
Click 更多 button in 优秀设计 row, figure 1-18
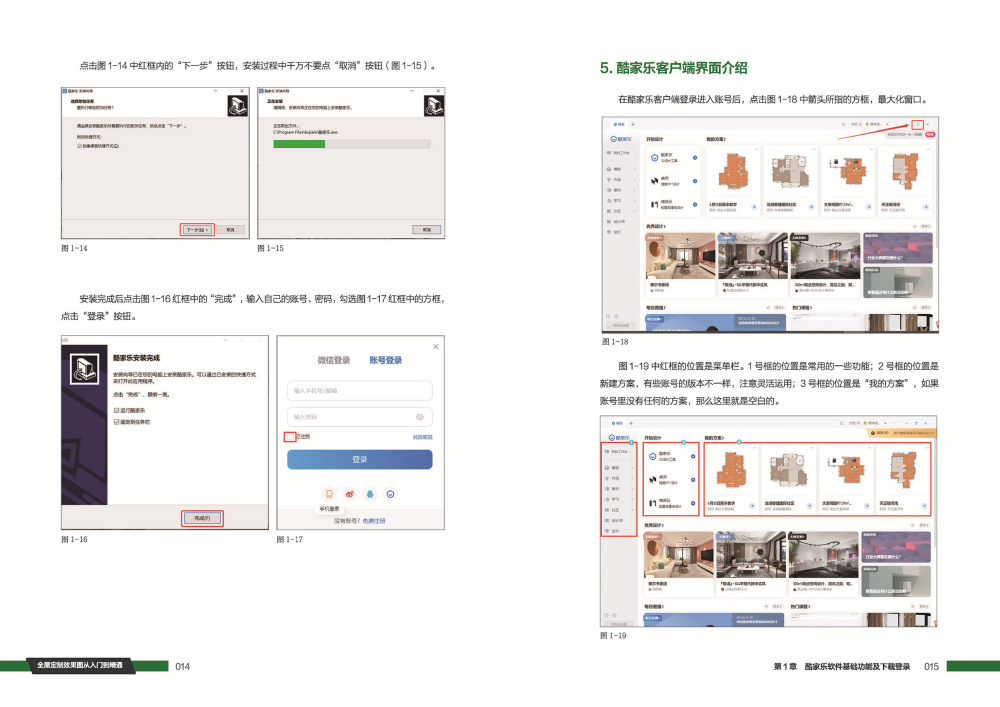point(925,226)
